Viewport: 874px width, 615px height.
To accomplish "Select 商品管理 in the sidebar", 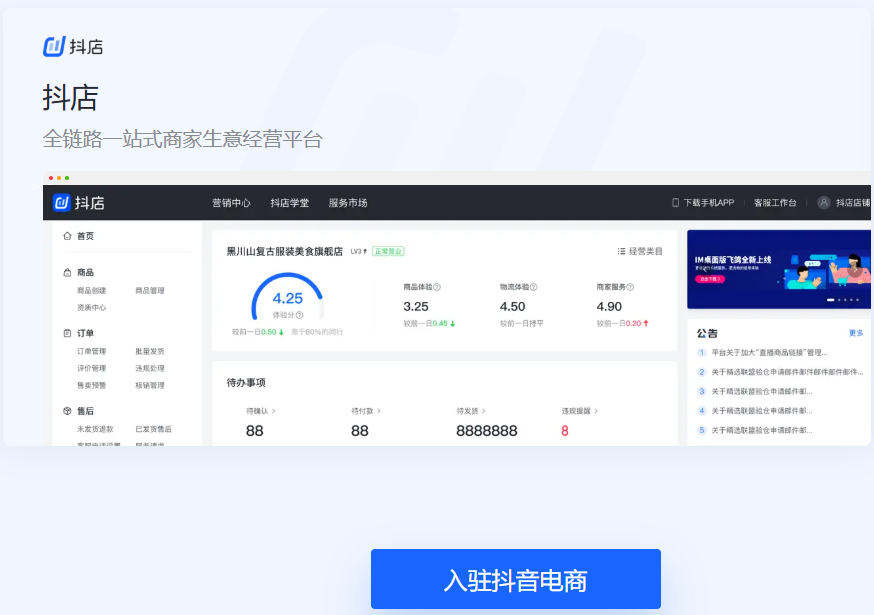I will (x=150, y=290).
